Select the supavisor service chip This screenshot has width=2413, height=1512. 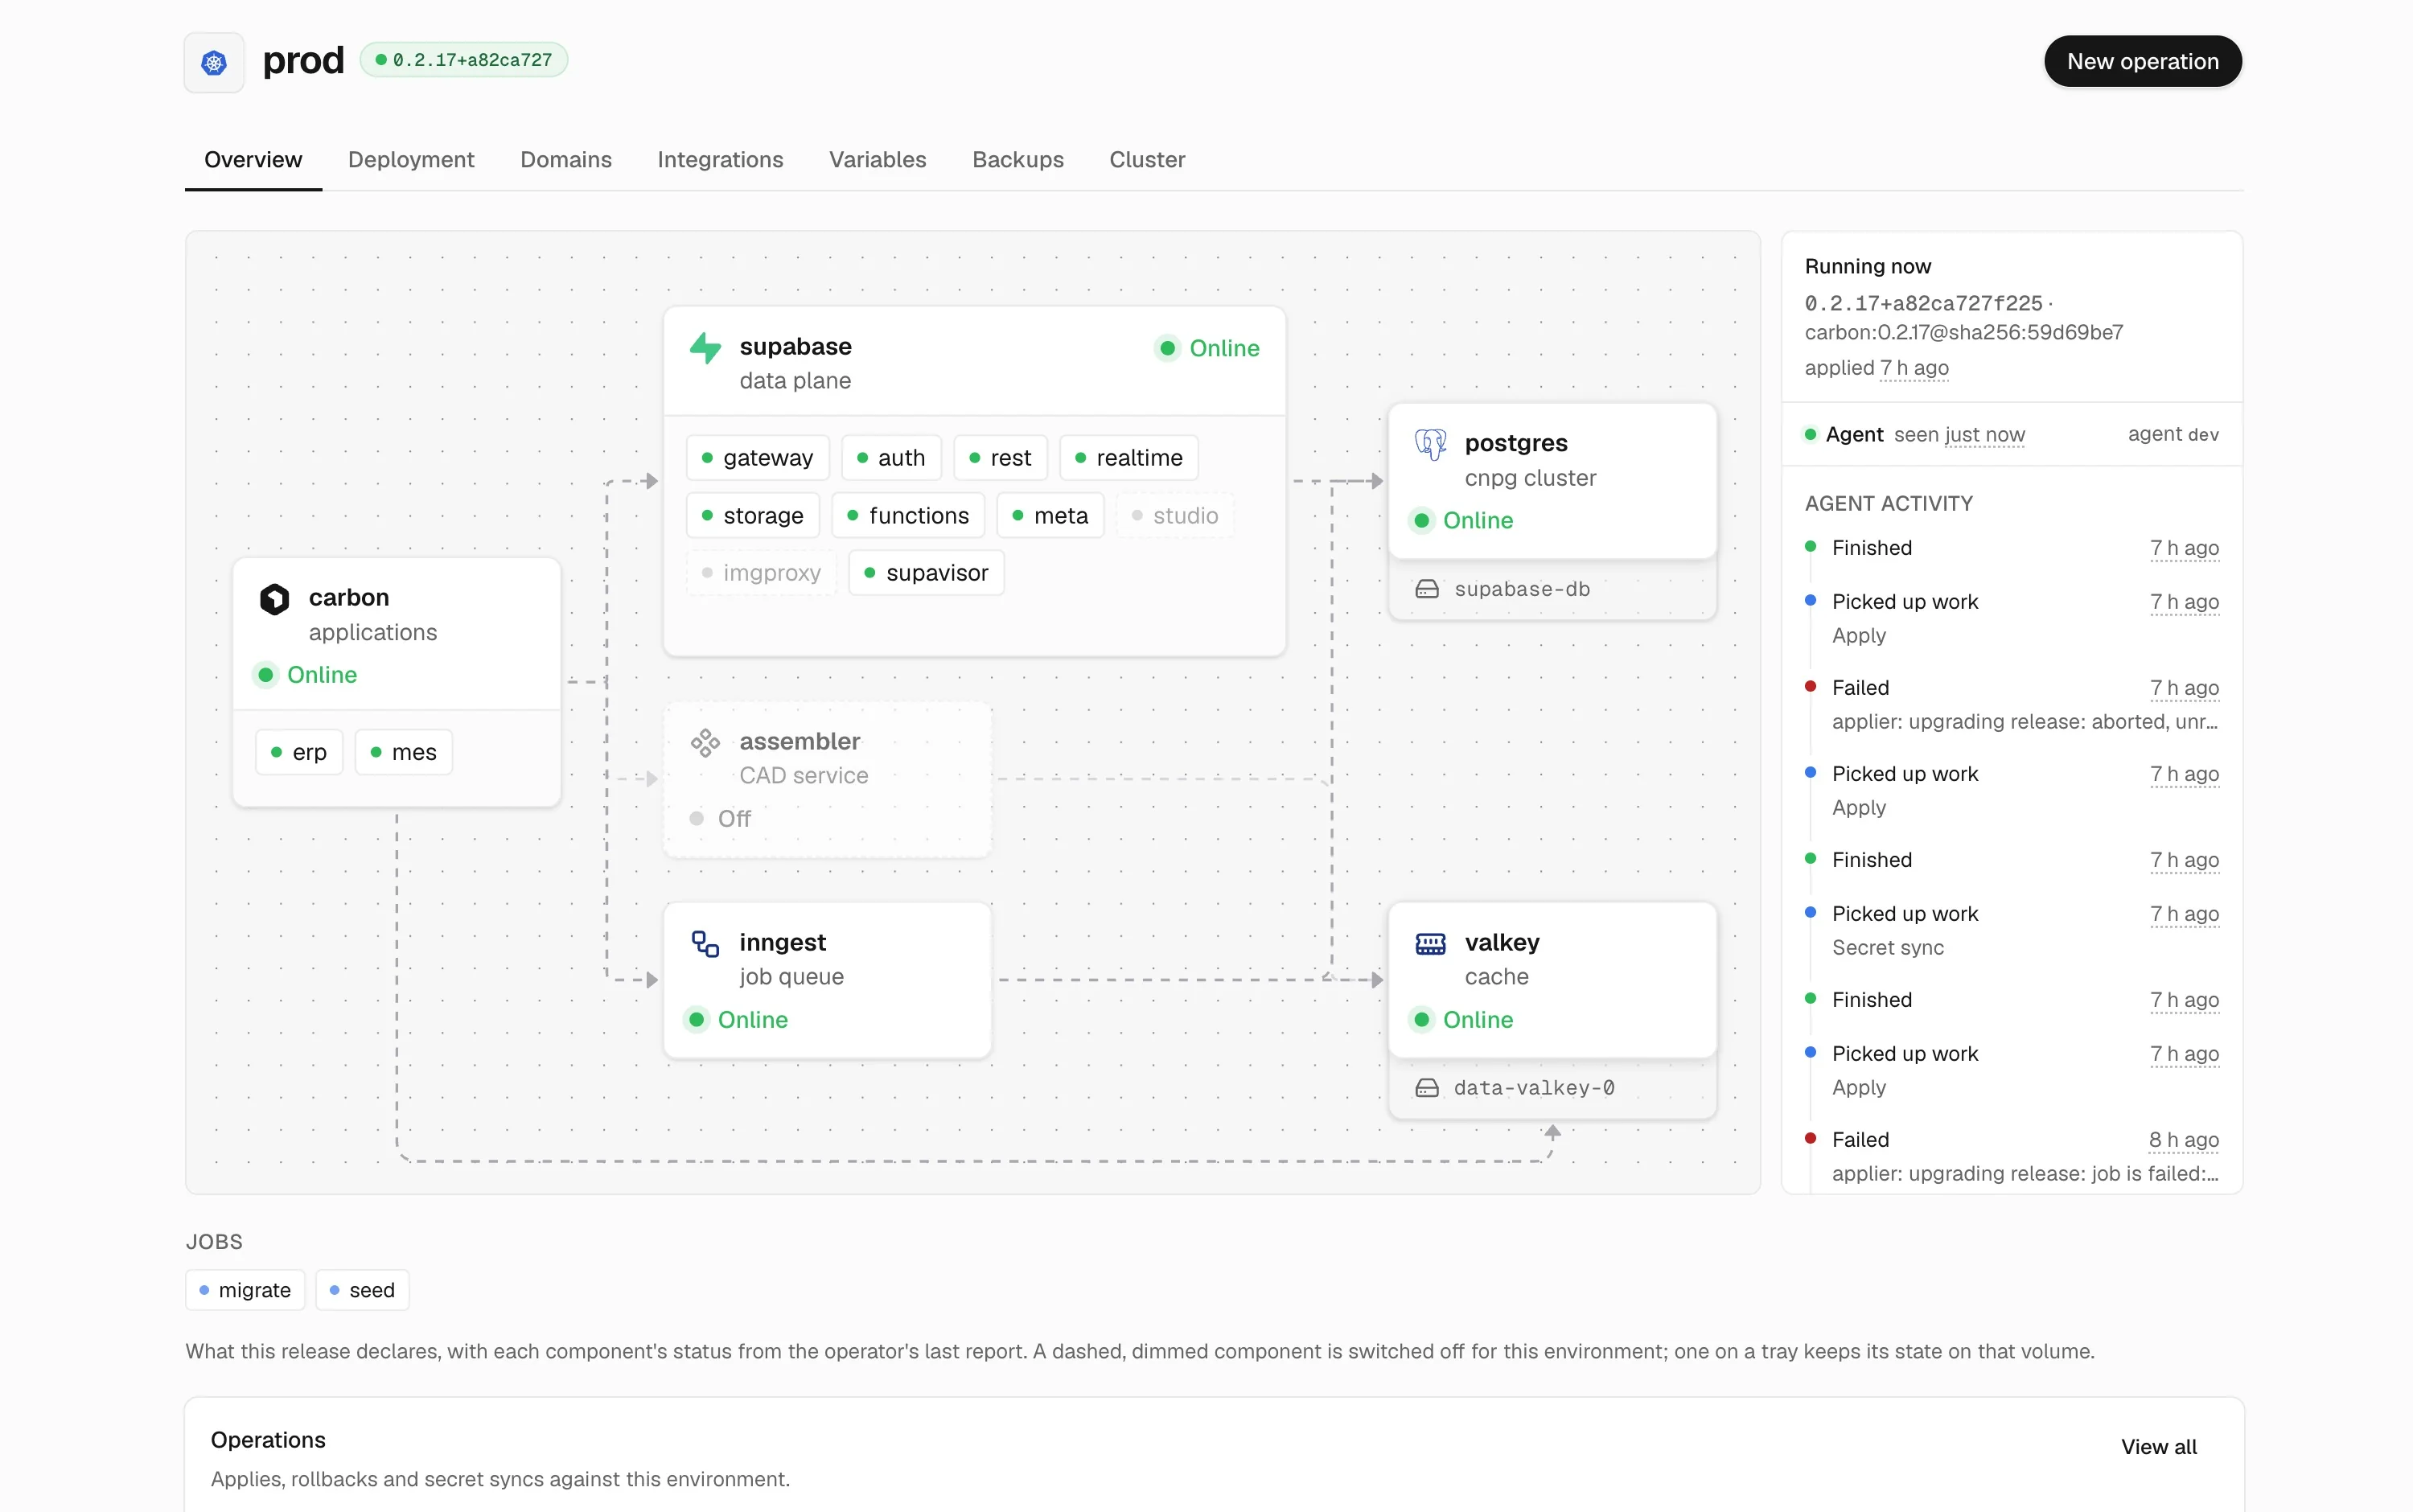(x=926, y=573)
